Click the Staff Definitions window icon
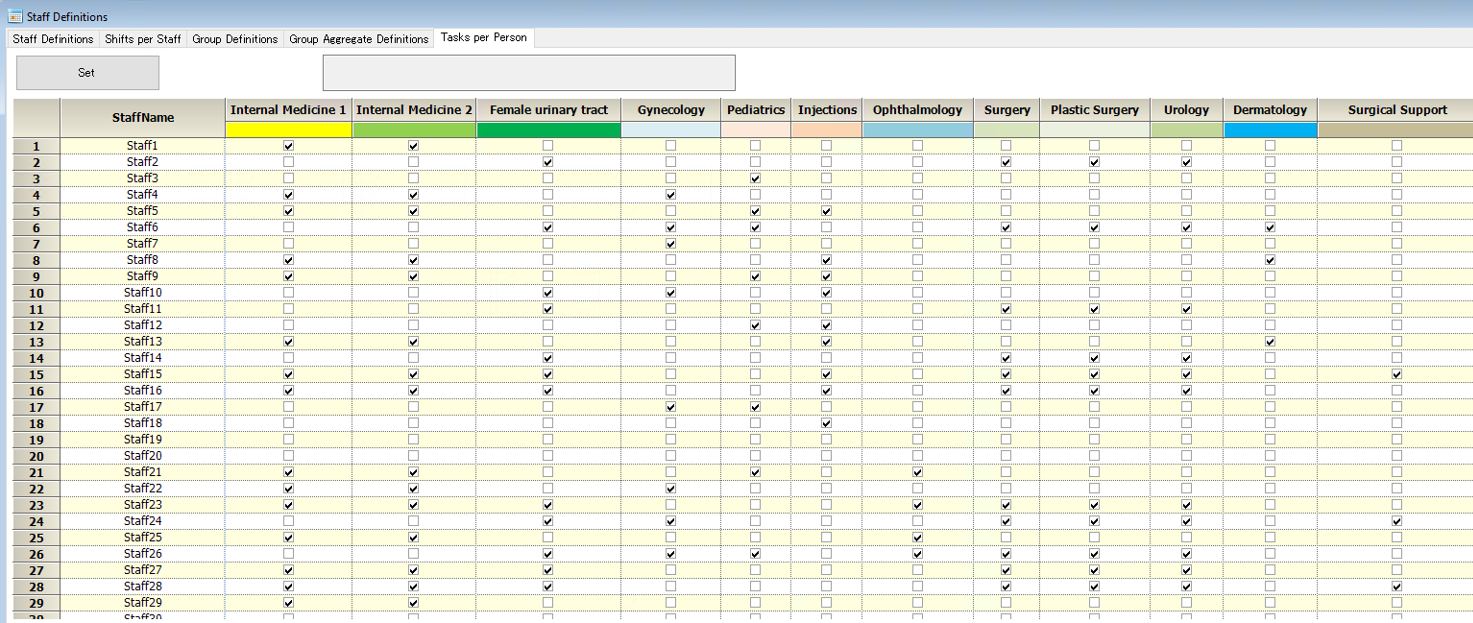Screen dimensions: 1473x623 (x=15, y=16)
